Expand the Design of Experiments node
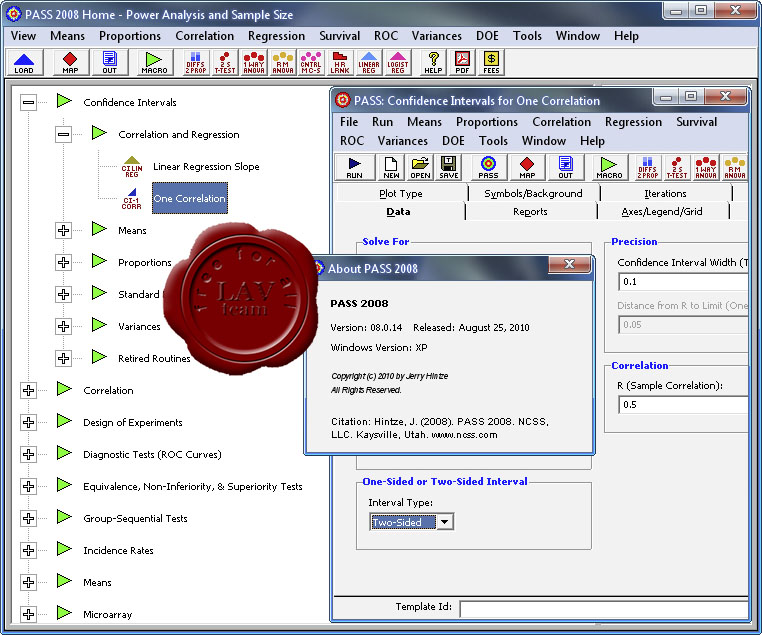The width and height of the screenshot is (762, 635). [x=29, y=422]
